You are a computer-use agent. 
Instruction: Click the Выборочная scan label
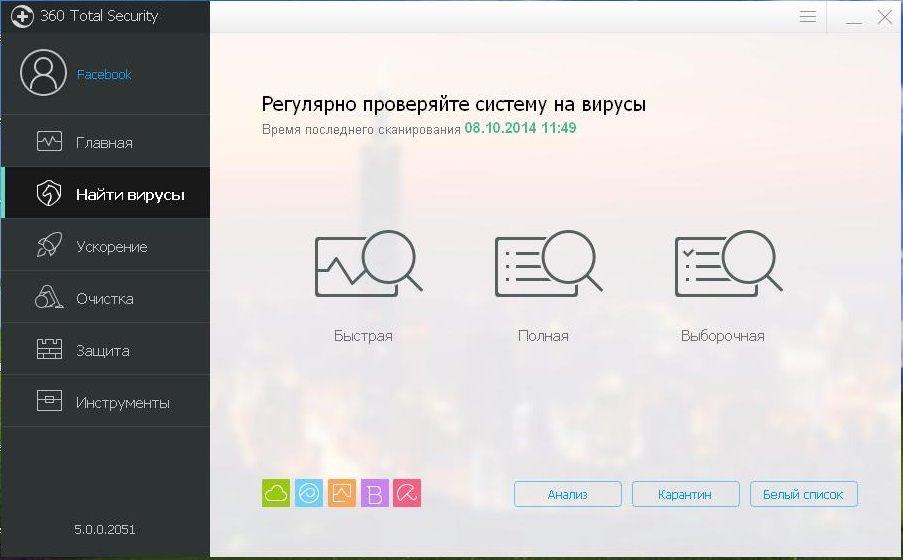[723, 336]
